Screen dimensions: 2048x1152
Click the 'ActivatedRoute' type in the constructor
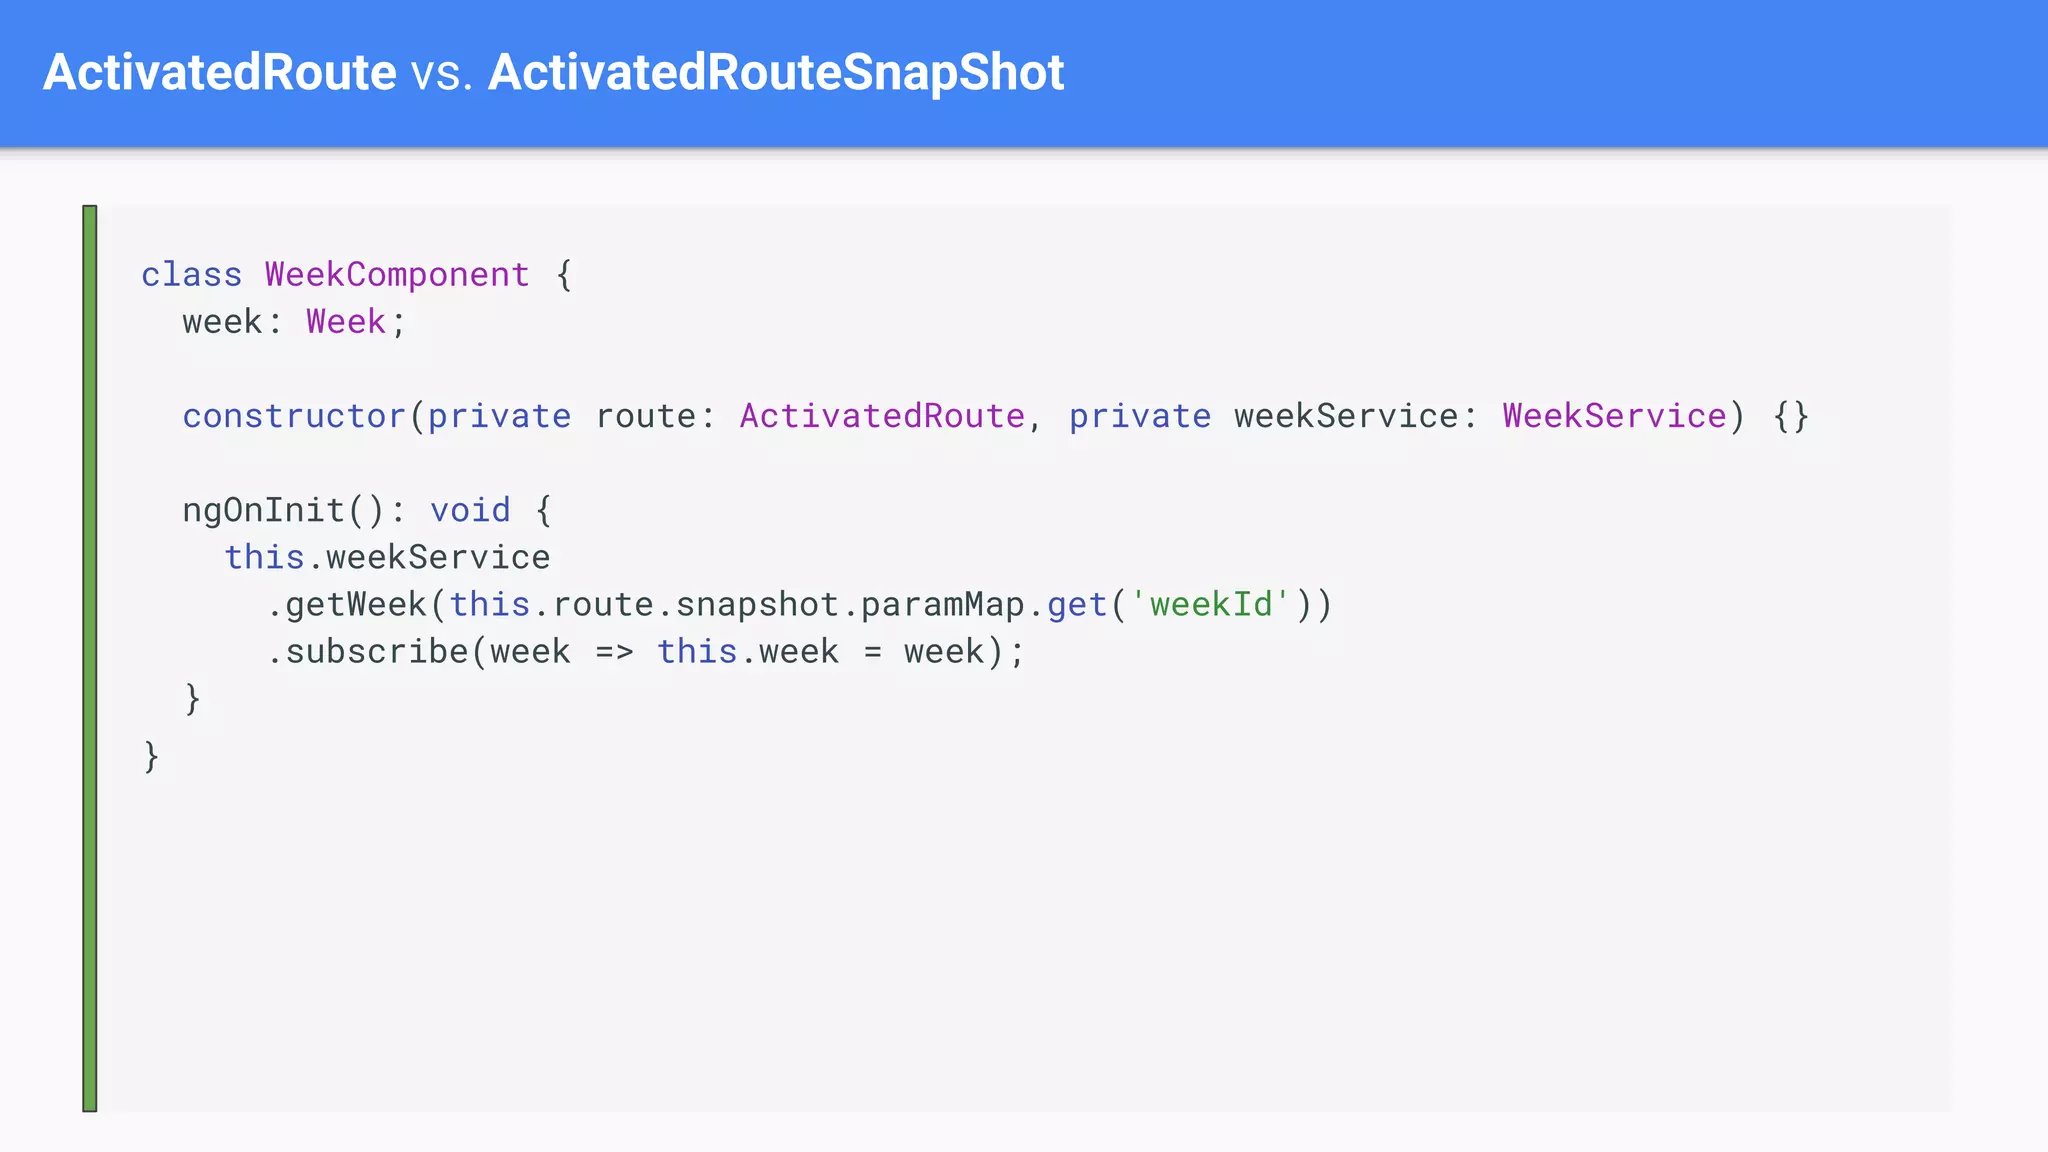point(882,416)
